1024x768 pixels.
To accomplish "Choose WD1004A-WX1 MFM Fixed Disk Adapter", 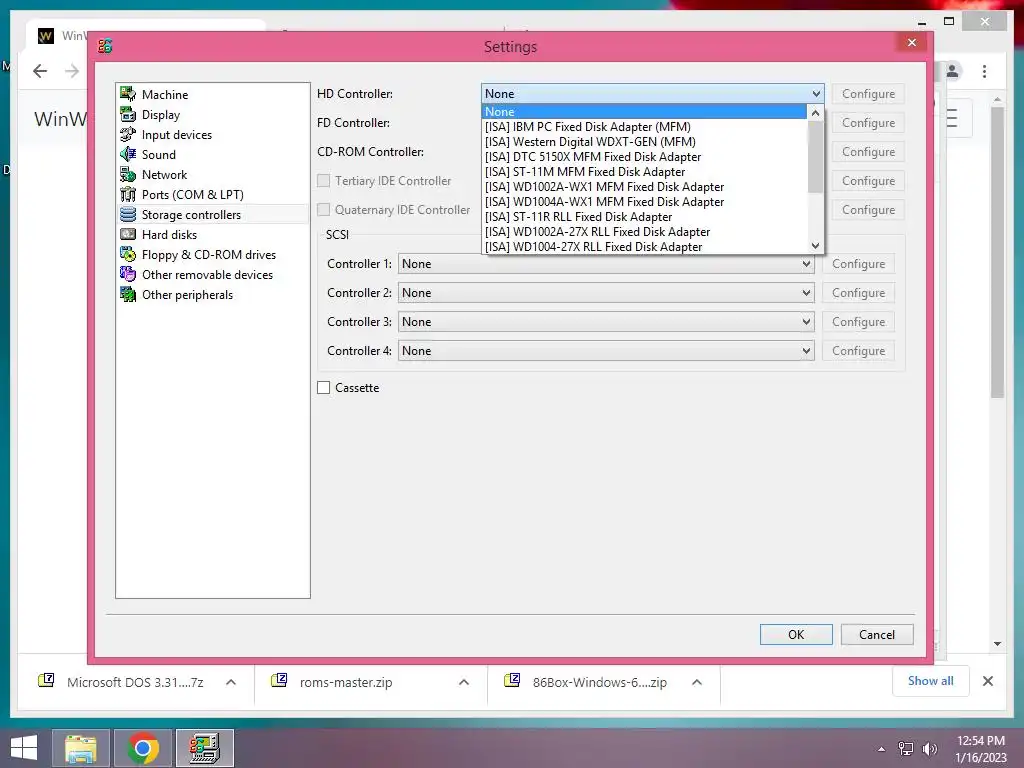I will 645,202.
